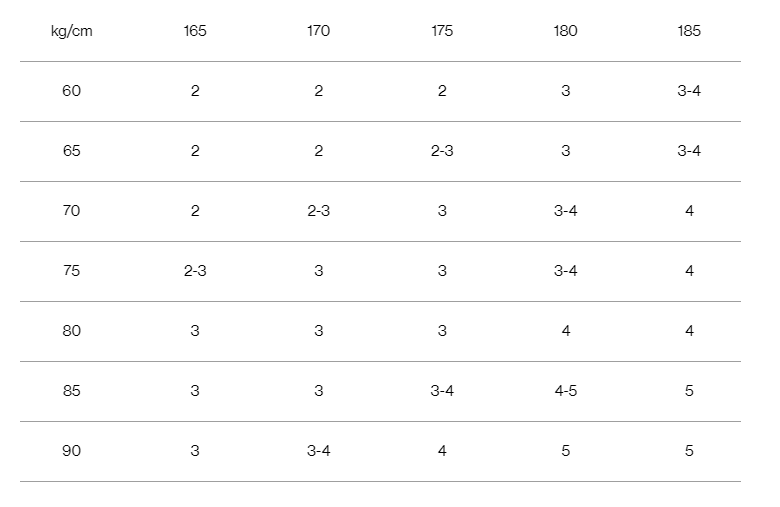Click the 85 kg row label
The image size is (780, 507).
point(71,391)
